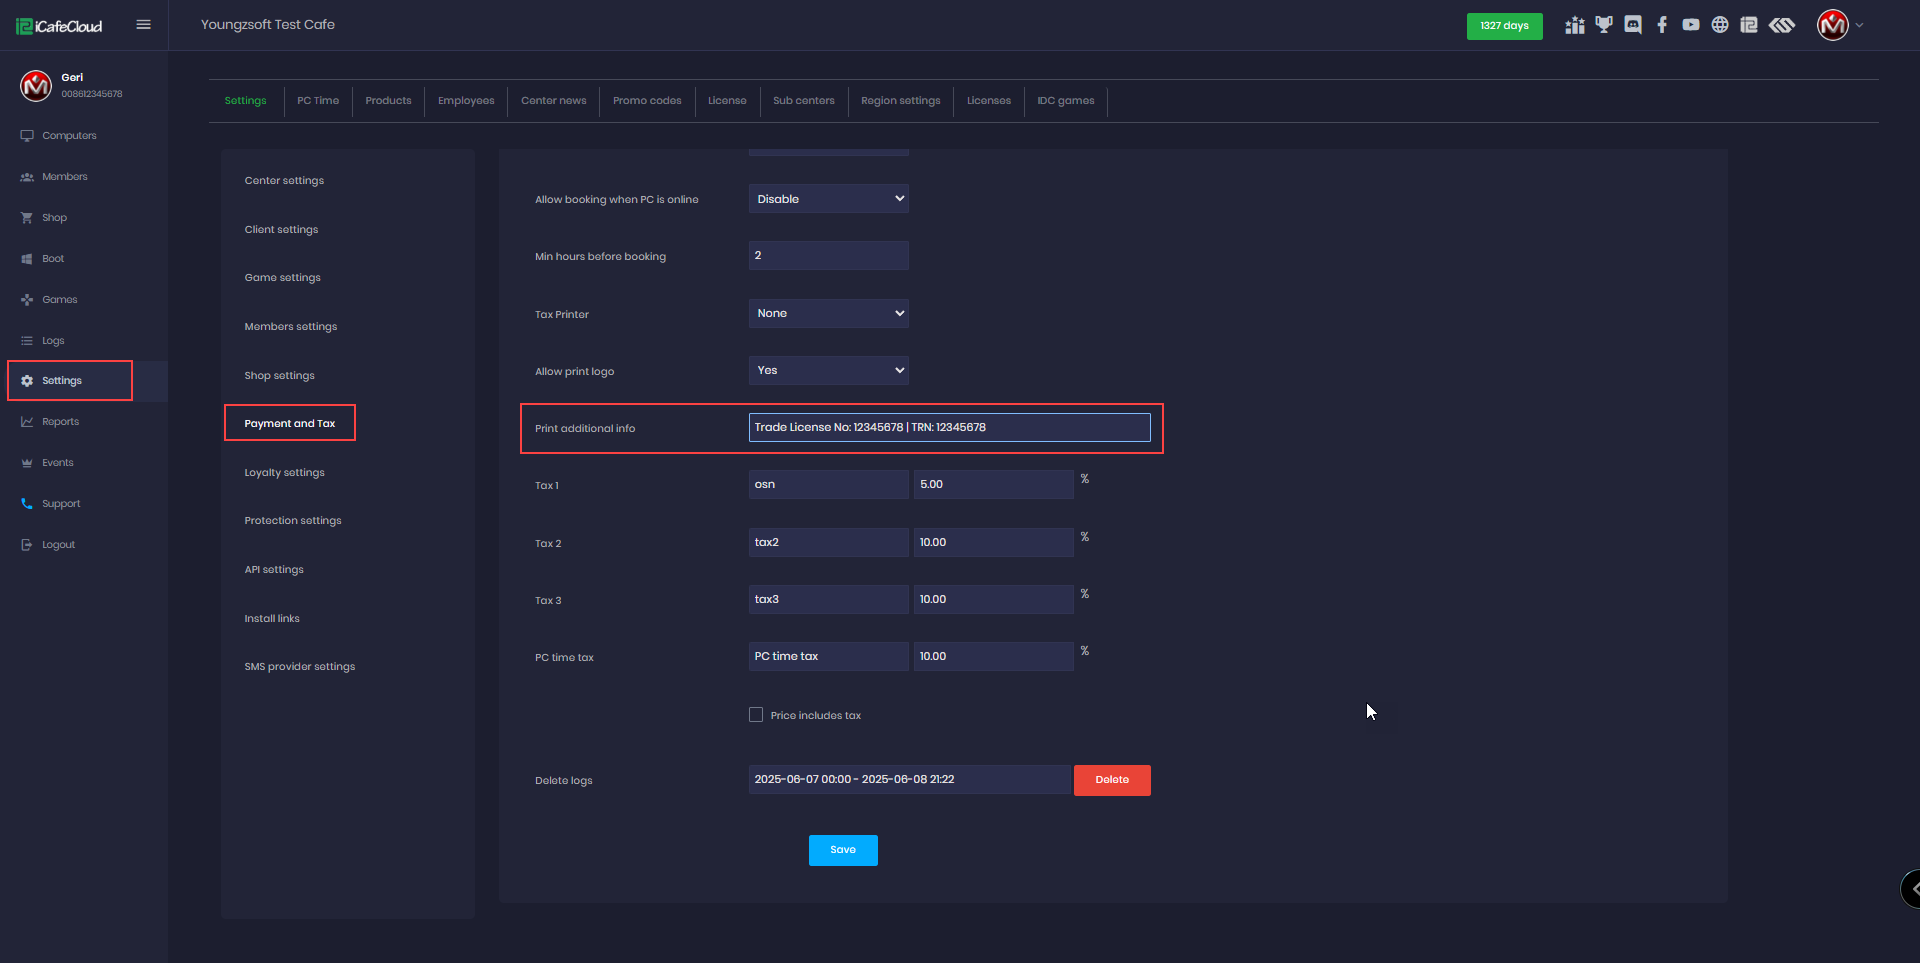This screenshot has height=963, width=1920.
Task: Select Loyalty settings in the settings list
Action: tap(285, 473)
